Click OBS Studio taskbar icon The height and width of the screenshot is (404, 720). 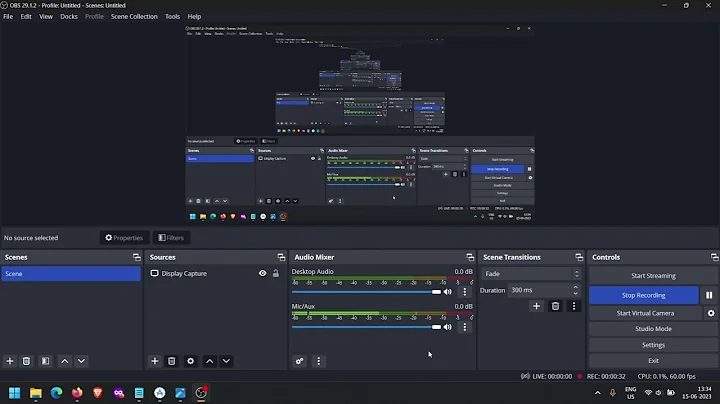pos(201,393)
